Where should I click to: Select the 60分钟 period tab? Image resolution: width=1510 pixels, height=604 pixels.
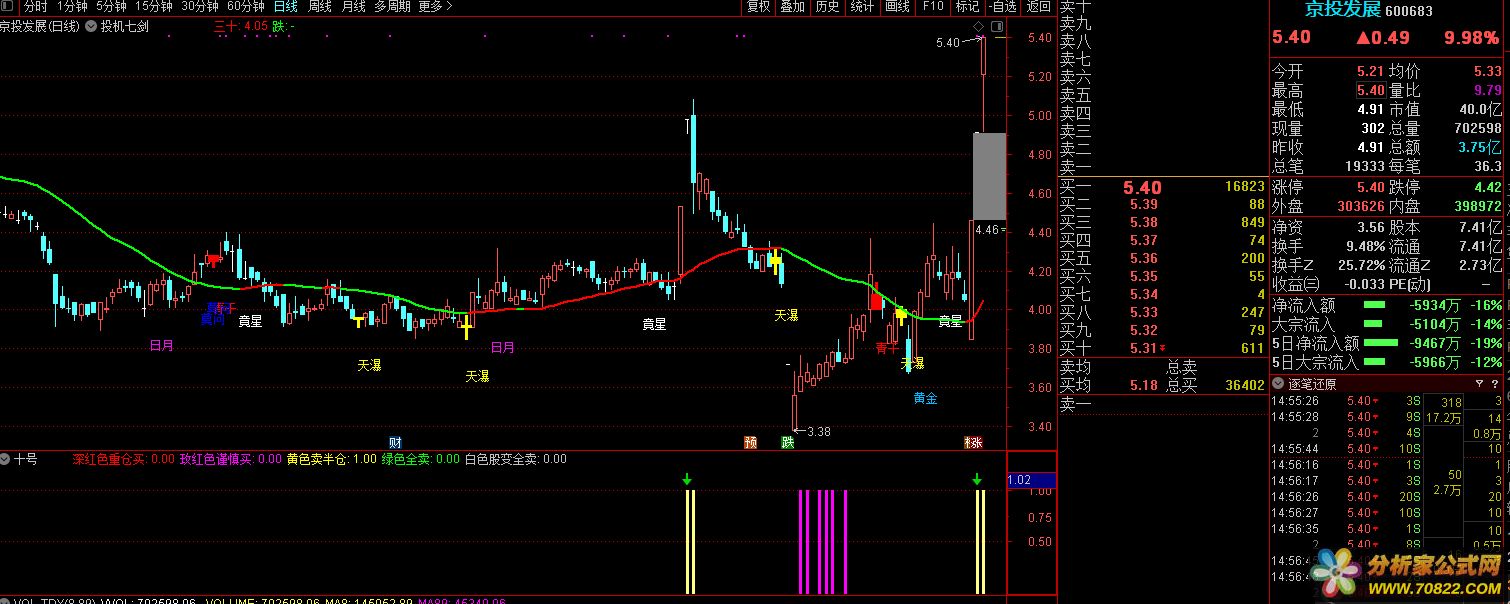(245, 6)
